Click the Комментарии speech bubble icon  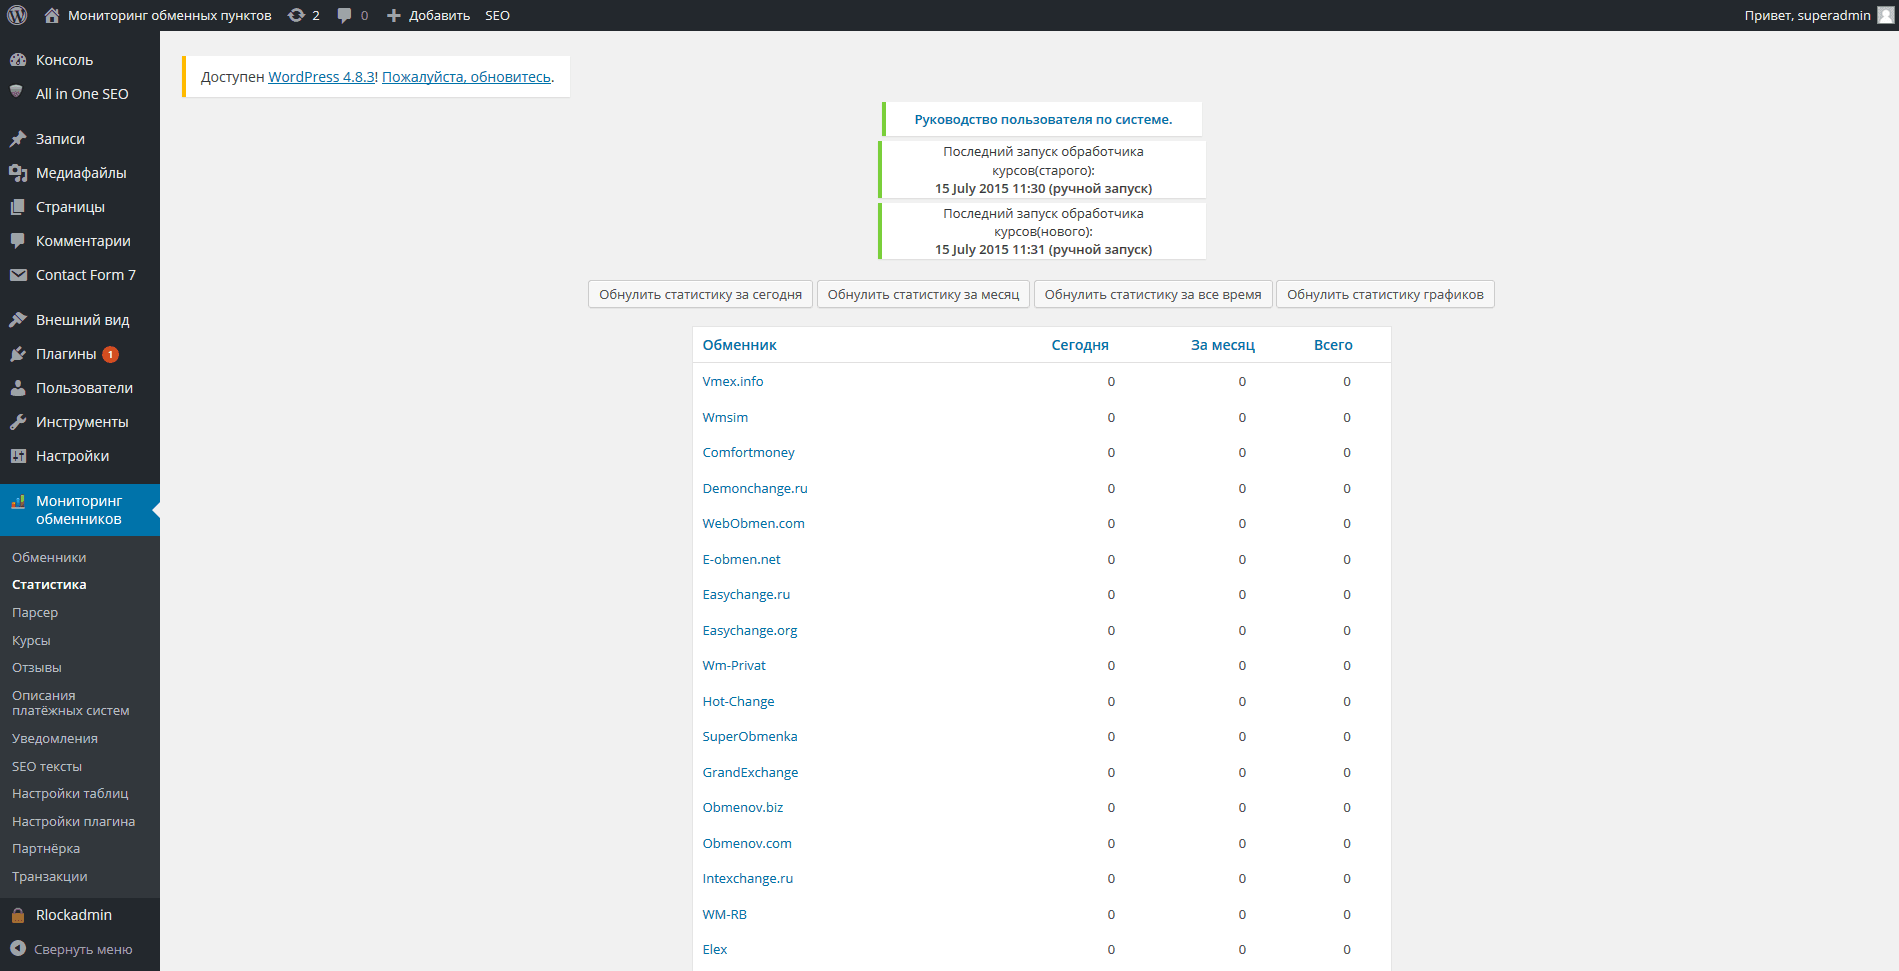(18, 241)
